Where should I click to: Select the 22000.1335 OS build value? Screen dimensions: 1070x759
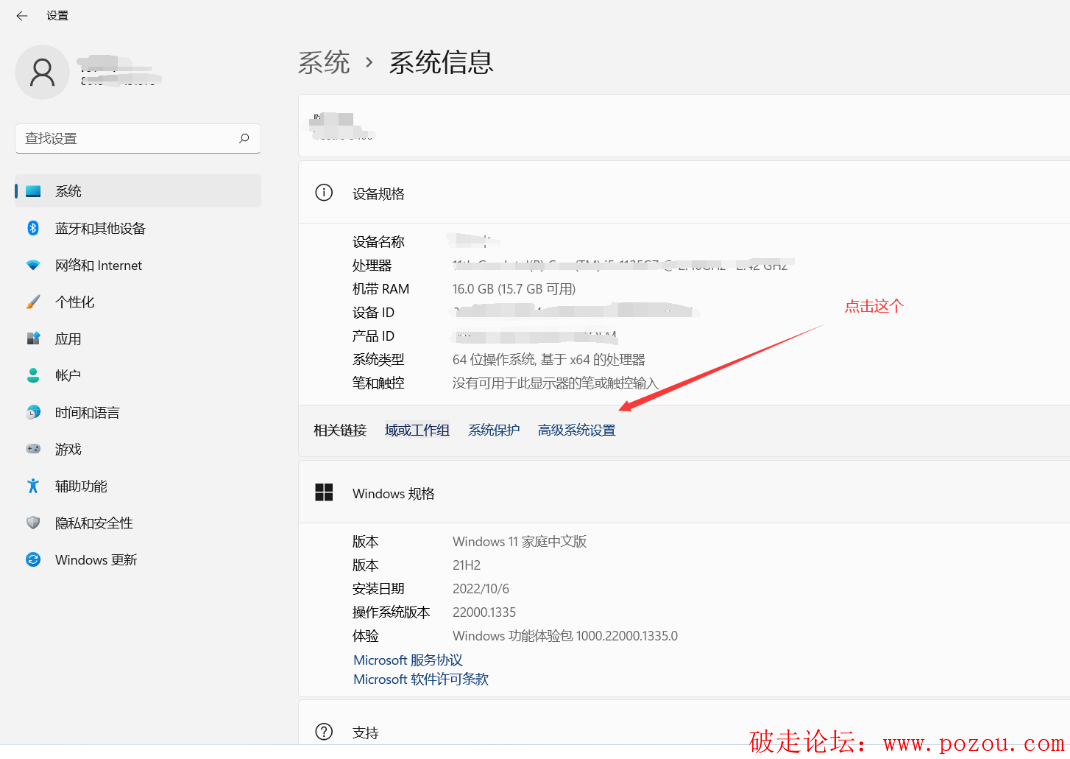[x=484, y=612]
